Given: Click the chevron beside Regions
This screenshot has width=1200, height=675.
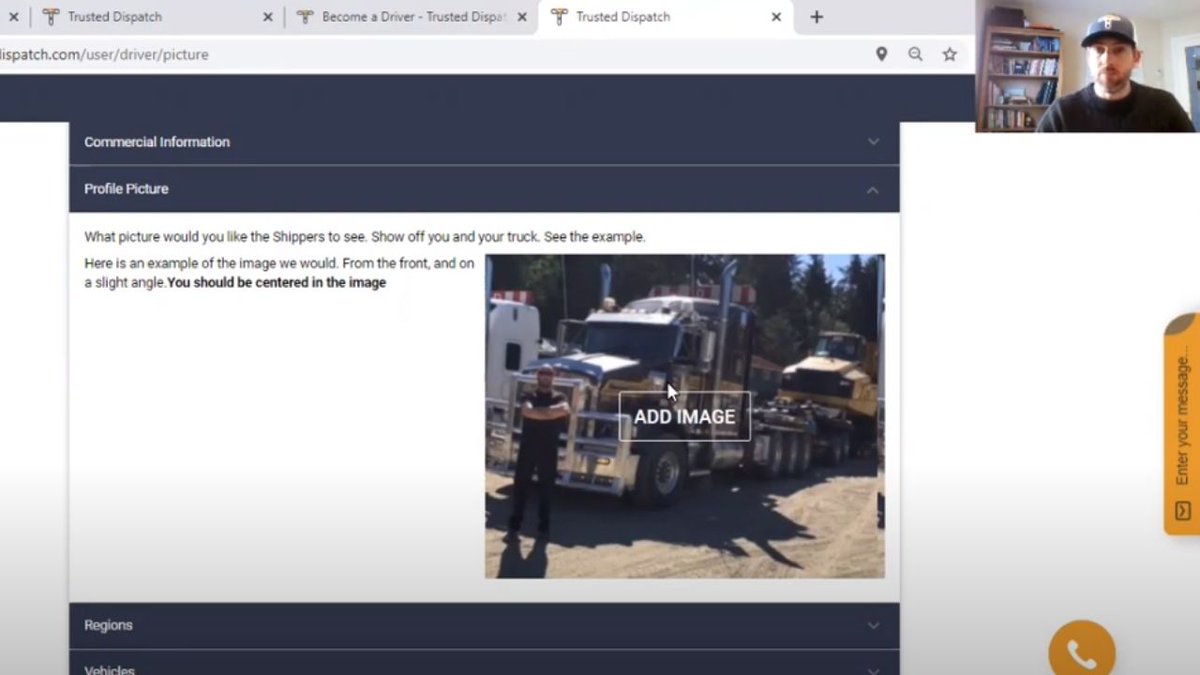Looking at the screenshot, I should point(873,625).
